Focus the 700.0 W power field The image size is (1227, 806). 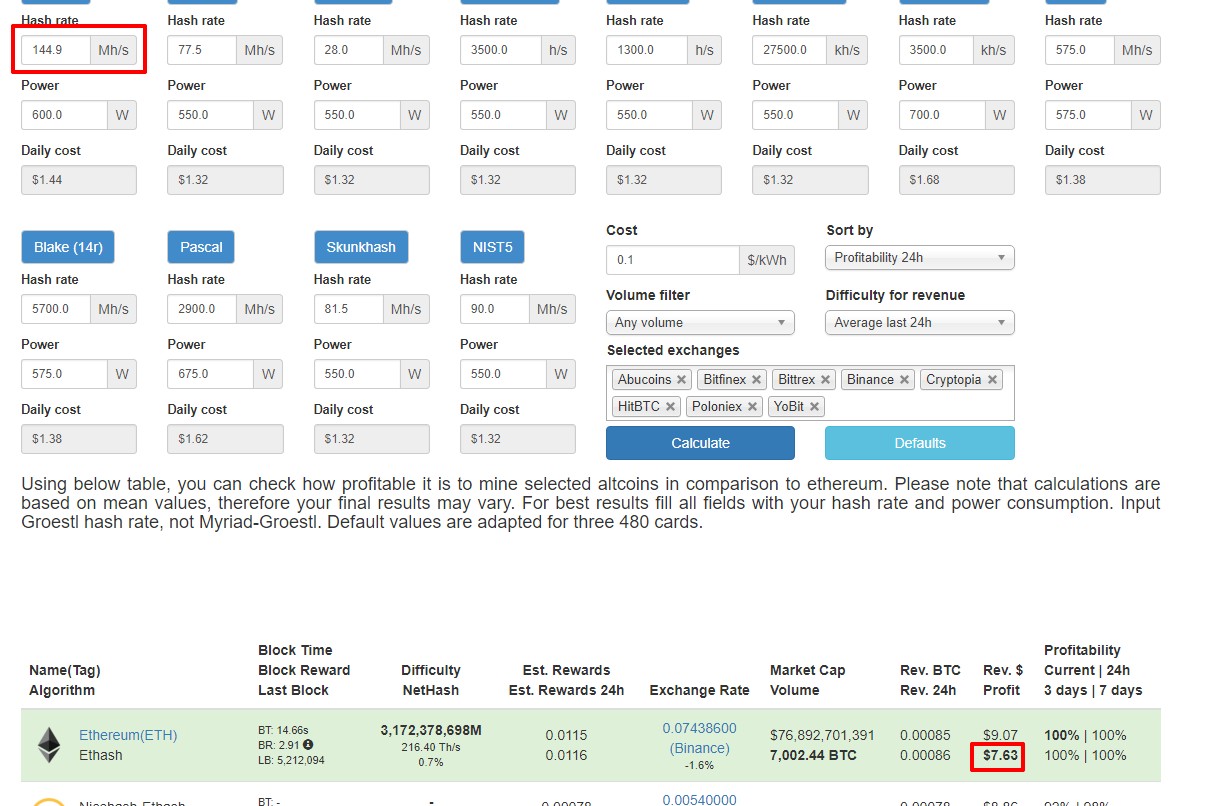942,115
